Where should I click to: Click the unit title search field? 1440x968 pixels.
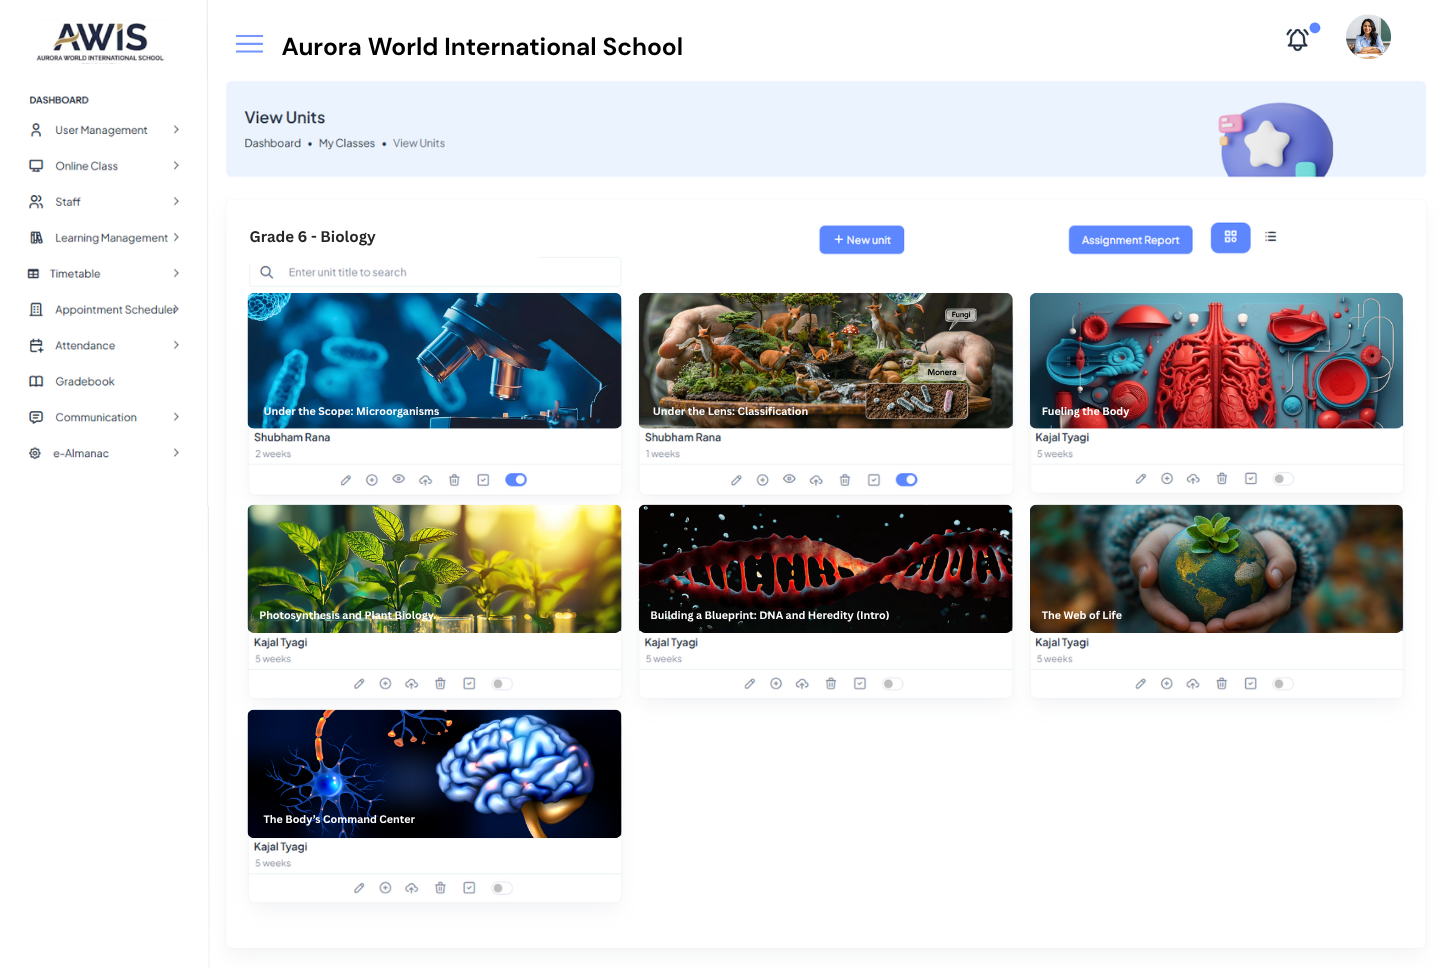pos(440,272)
